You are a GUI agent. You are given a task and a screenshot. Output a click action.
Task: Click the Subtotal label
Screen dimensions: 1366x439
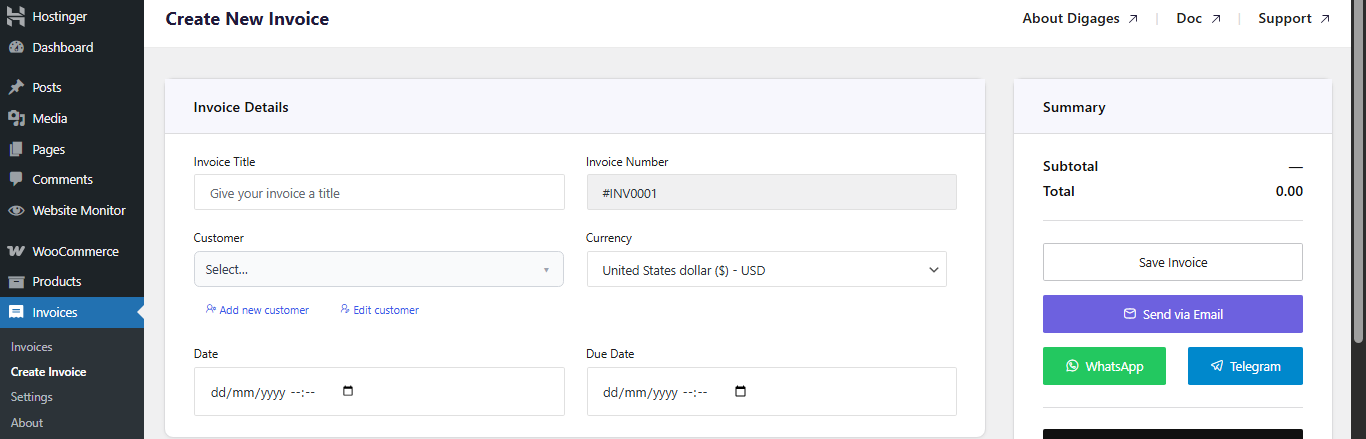point(1070,166)
